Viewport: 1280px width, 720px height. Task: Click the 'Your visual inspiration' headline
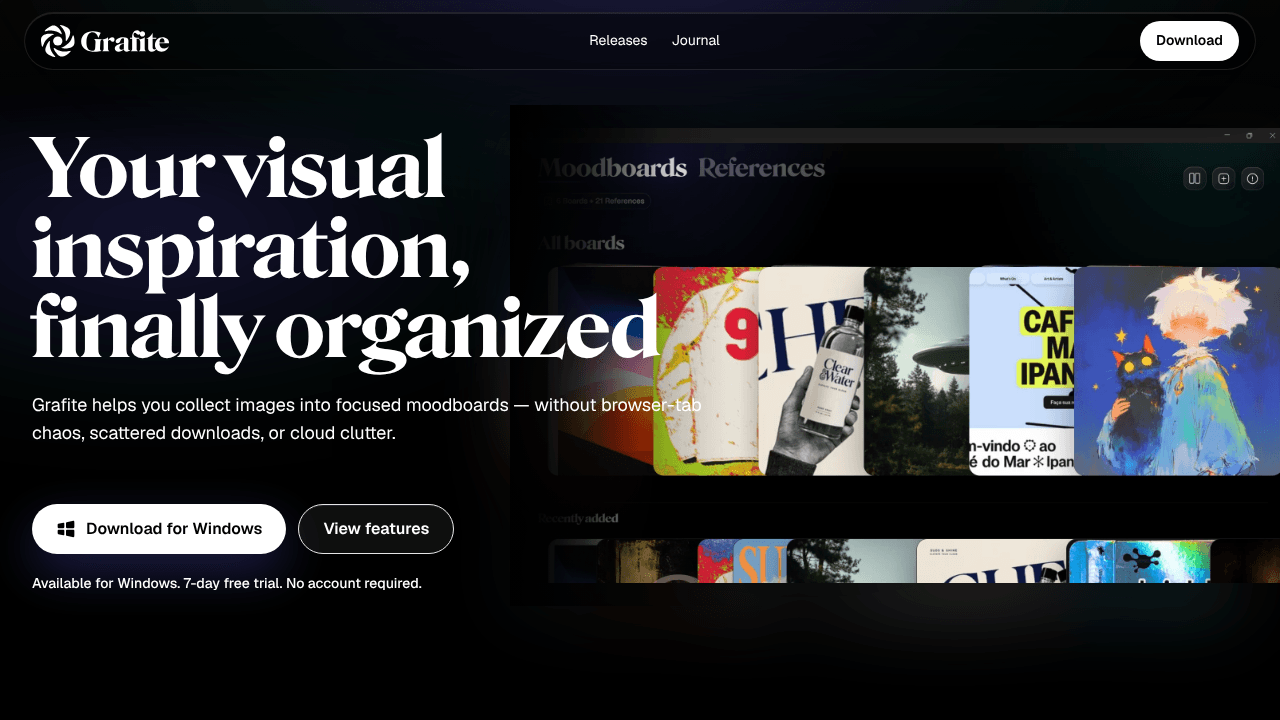344,248
